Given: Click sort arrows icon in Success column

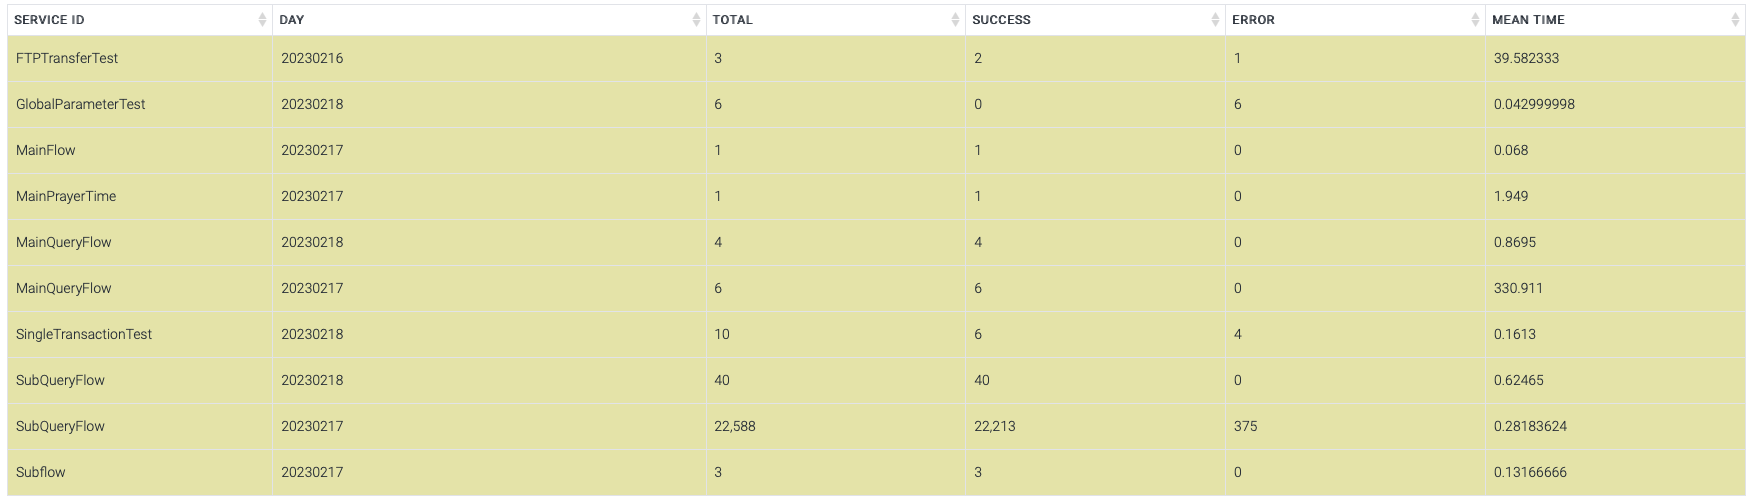Looking at the screenshot, I should point(1215,20).
